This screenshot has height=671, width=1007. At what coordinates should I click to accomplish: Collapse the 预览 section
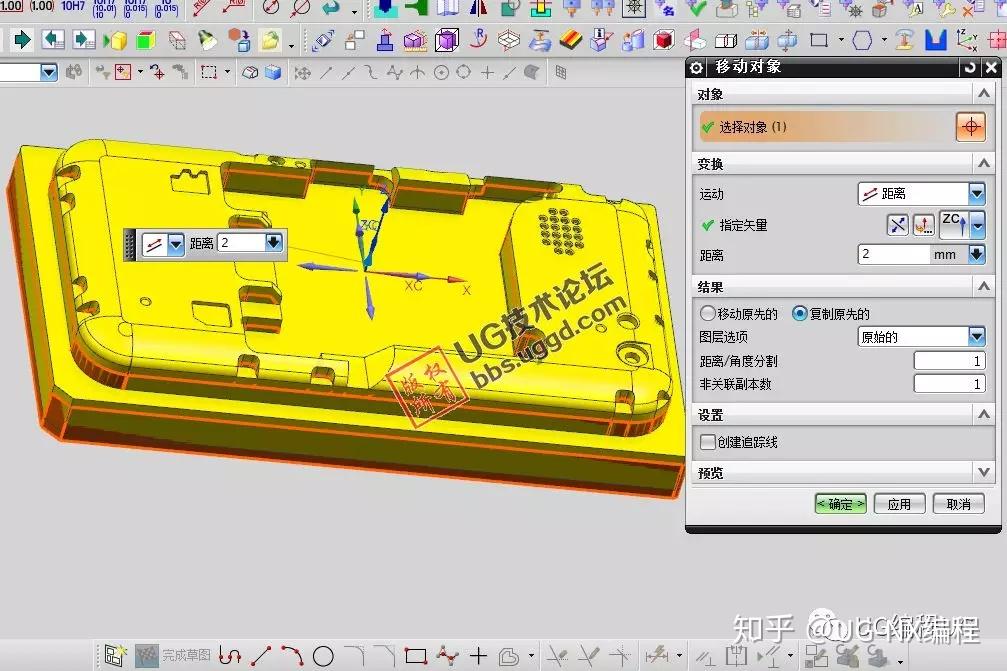click(986, 471)
